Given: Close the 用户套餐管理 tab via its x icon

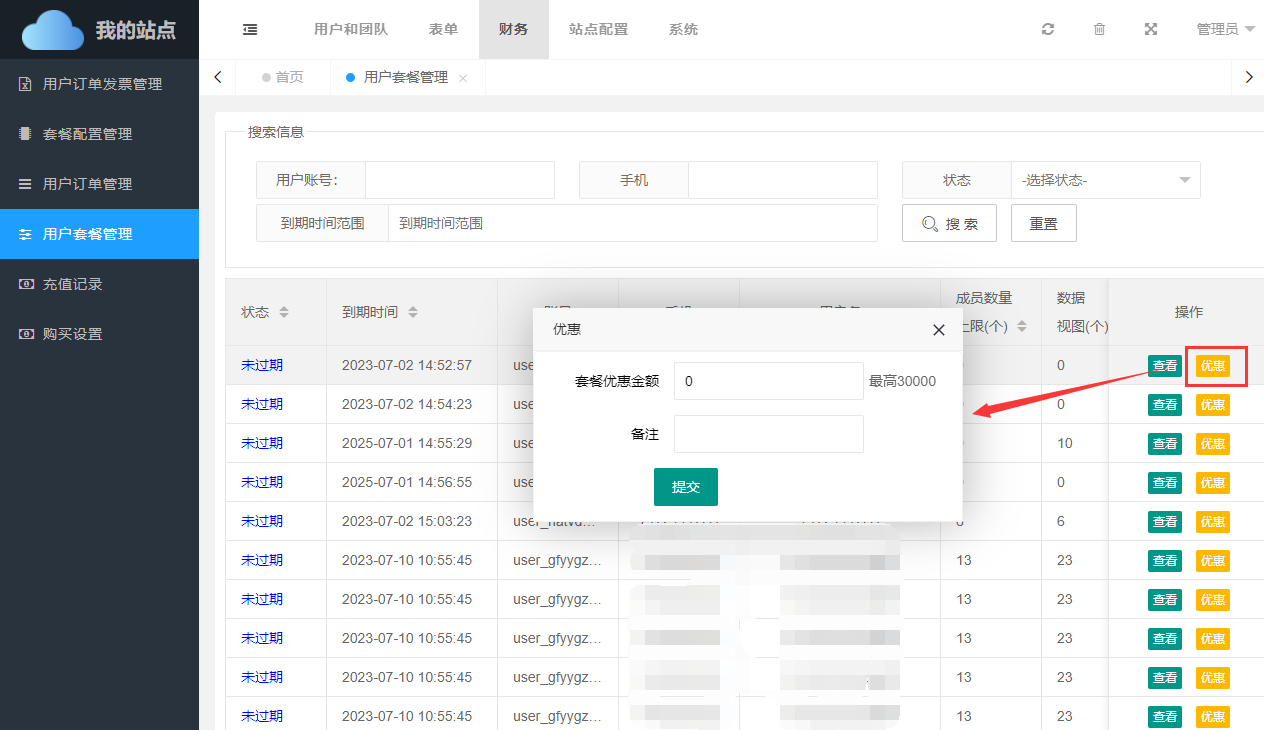Looking at the screenshot, I should (x=463, y=78).
